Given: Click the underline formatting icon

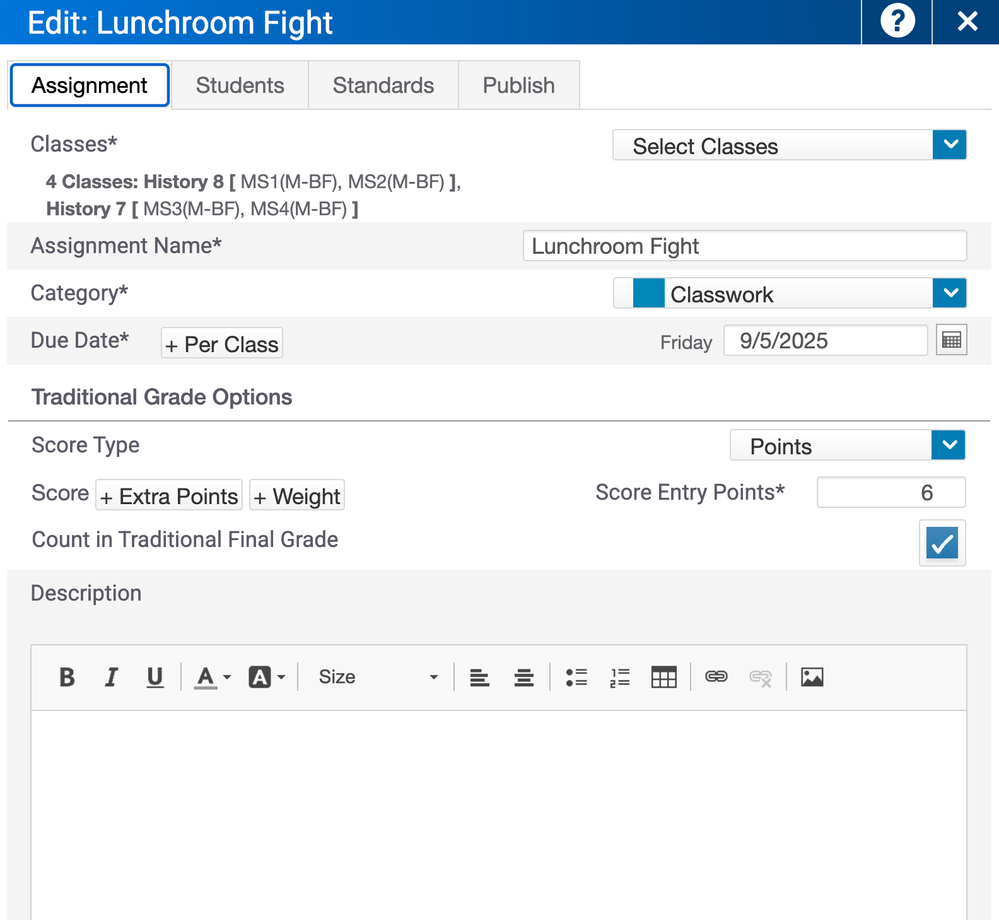Looking at the screenshot, I should click(155, 678).
